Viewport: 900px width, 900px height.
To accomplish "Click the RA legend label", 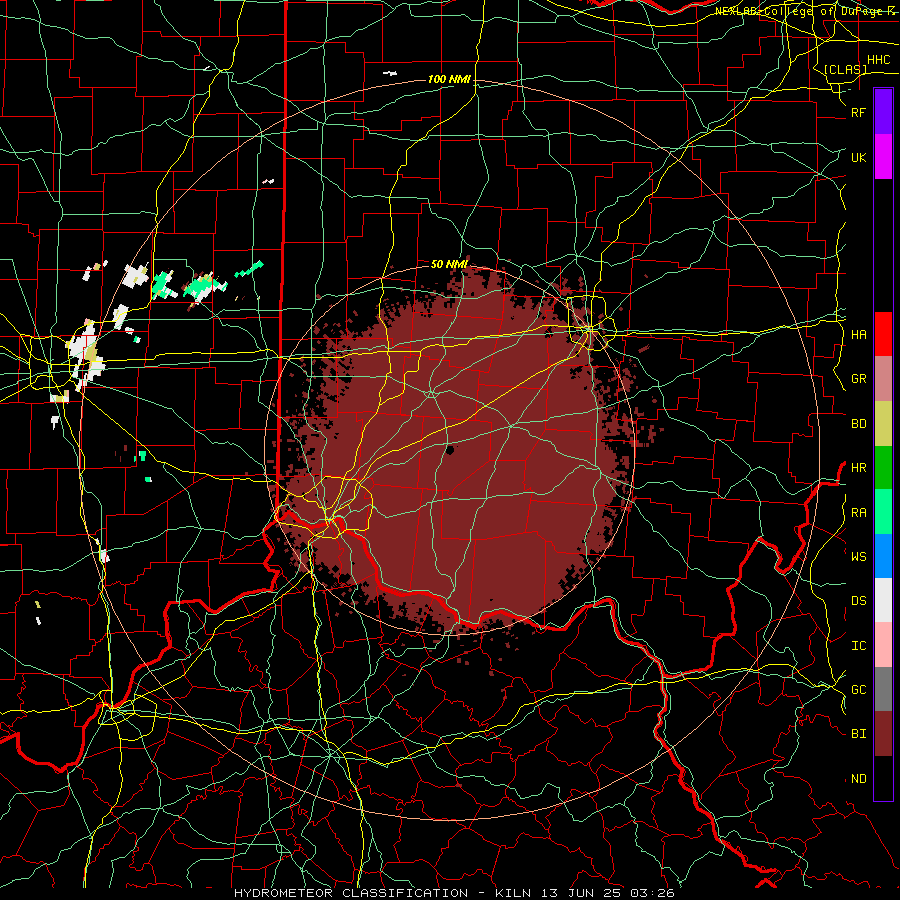I will (858, 513).
